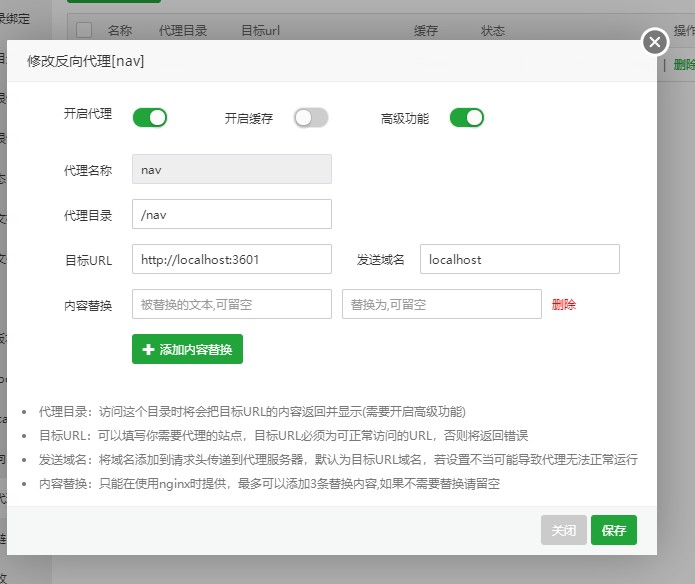Close the dialog with the X icon
The width and height of the screenshot is (695, 584).
click(x=655, y=42)
